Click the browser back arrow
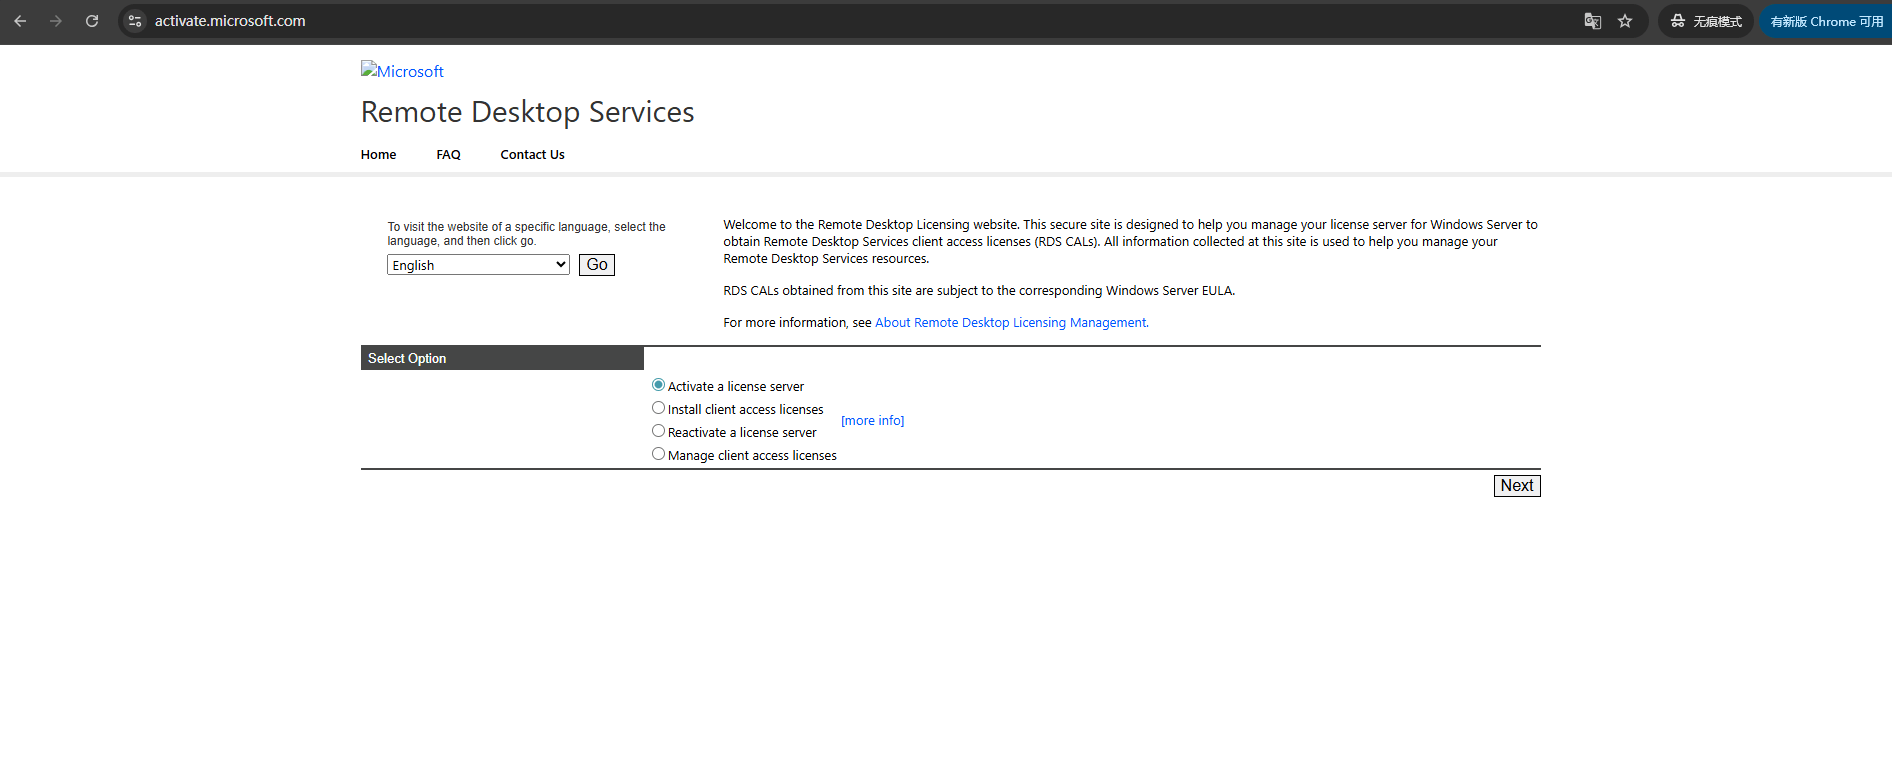 coord(20,21)
